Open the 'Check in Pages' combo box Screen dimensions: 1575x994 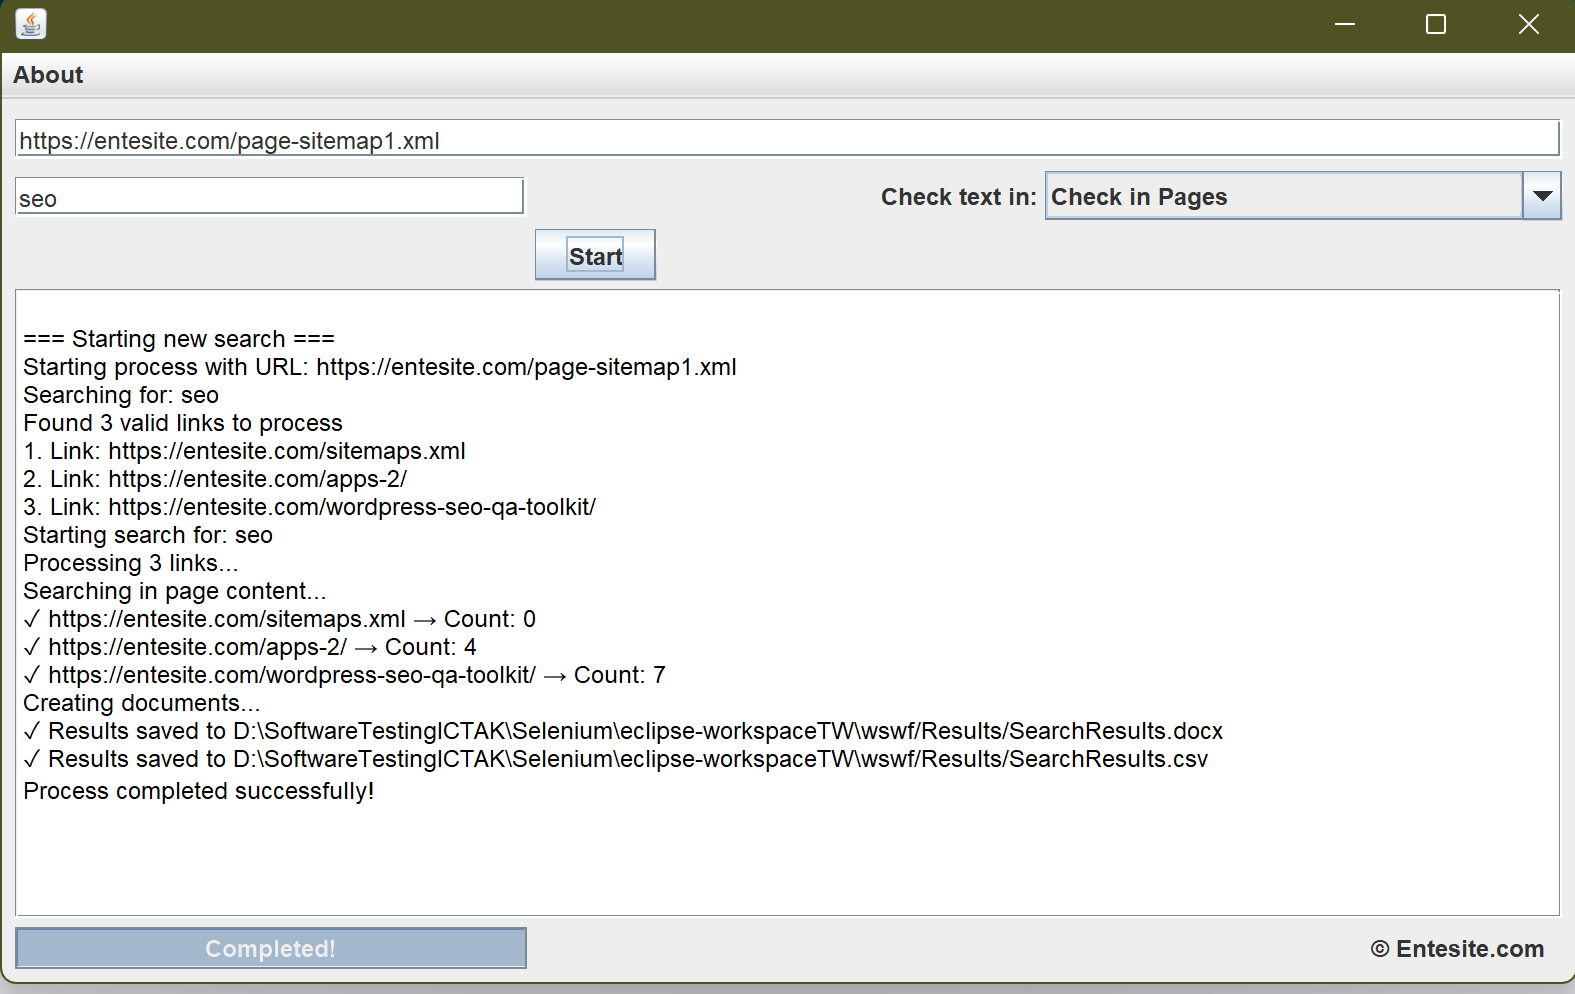tap(1283, 197)
